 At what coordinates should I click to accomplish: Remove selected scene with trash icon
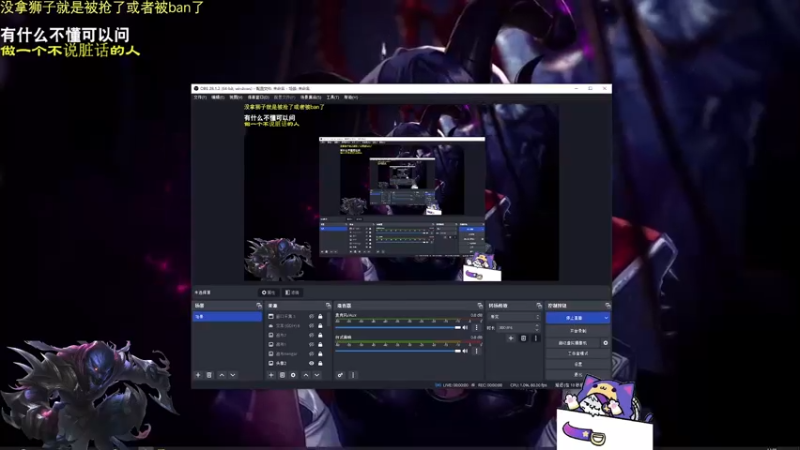209,375
